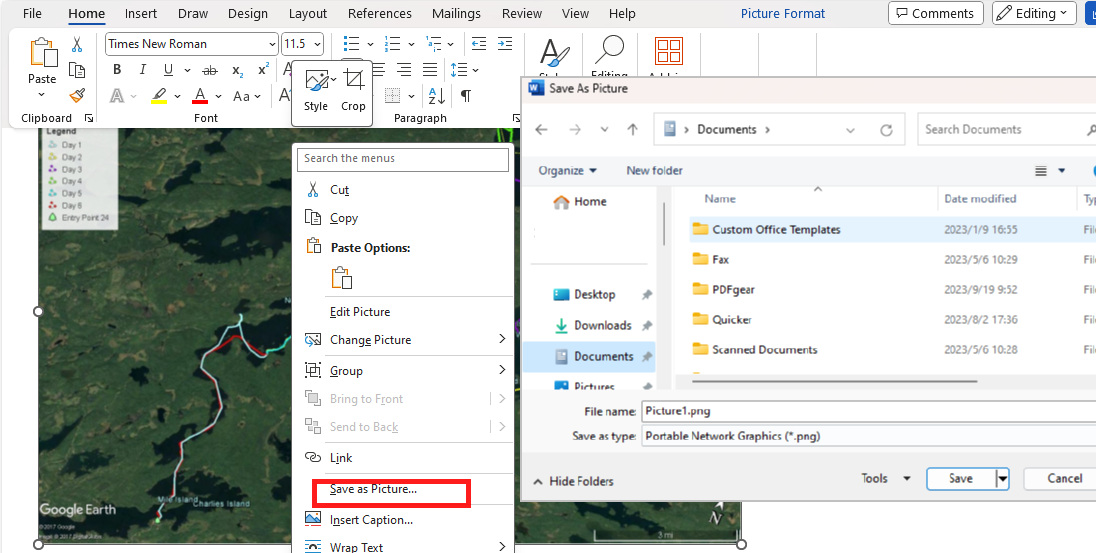The image size is (1096, 553).
Task: Click the Cut scissors icon in ribbon
Action: (77, 45)
